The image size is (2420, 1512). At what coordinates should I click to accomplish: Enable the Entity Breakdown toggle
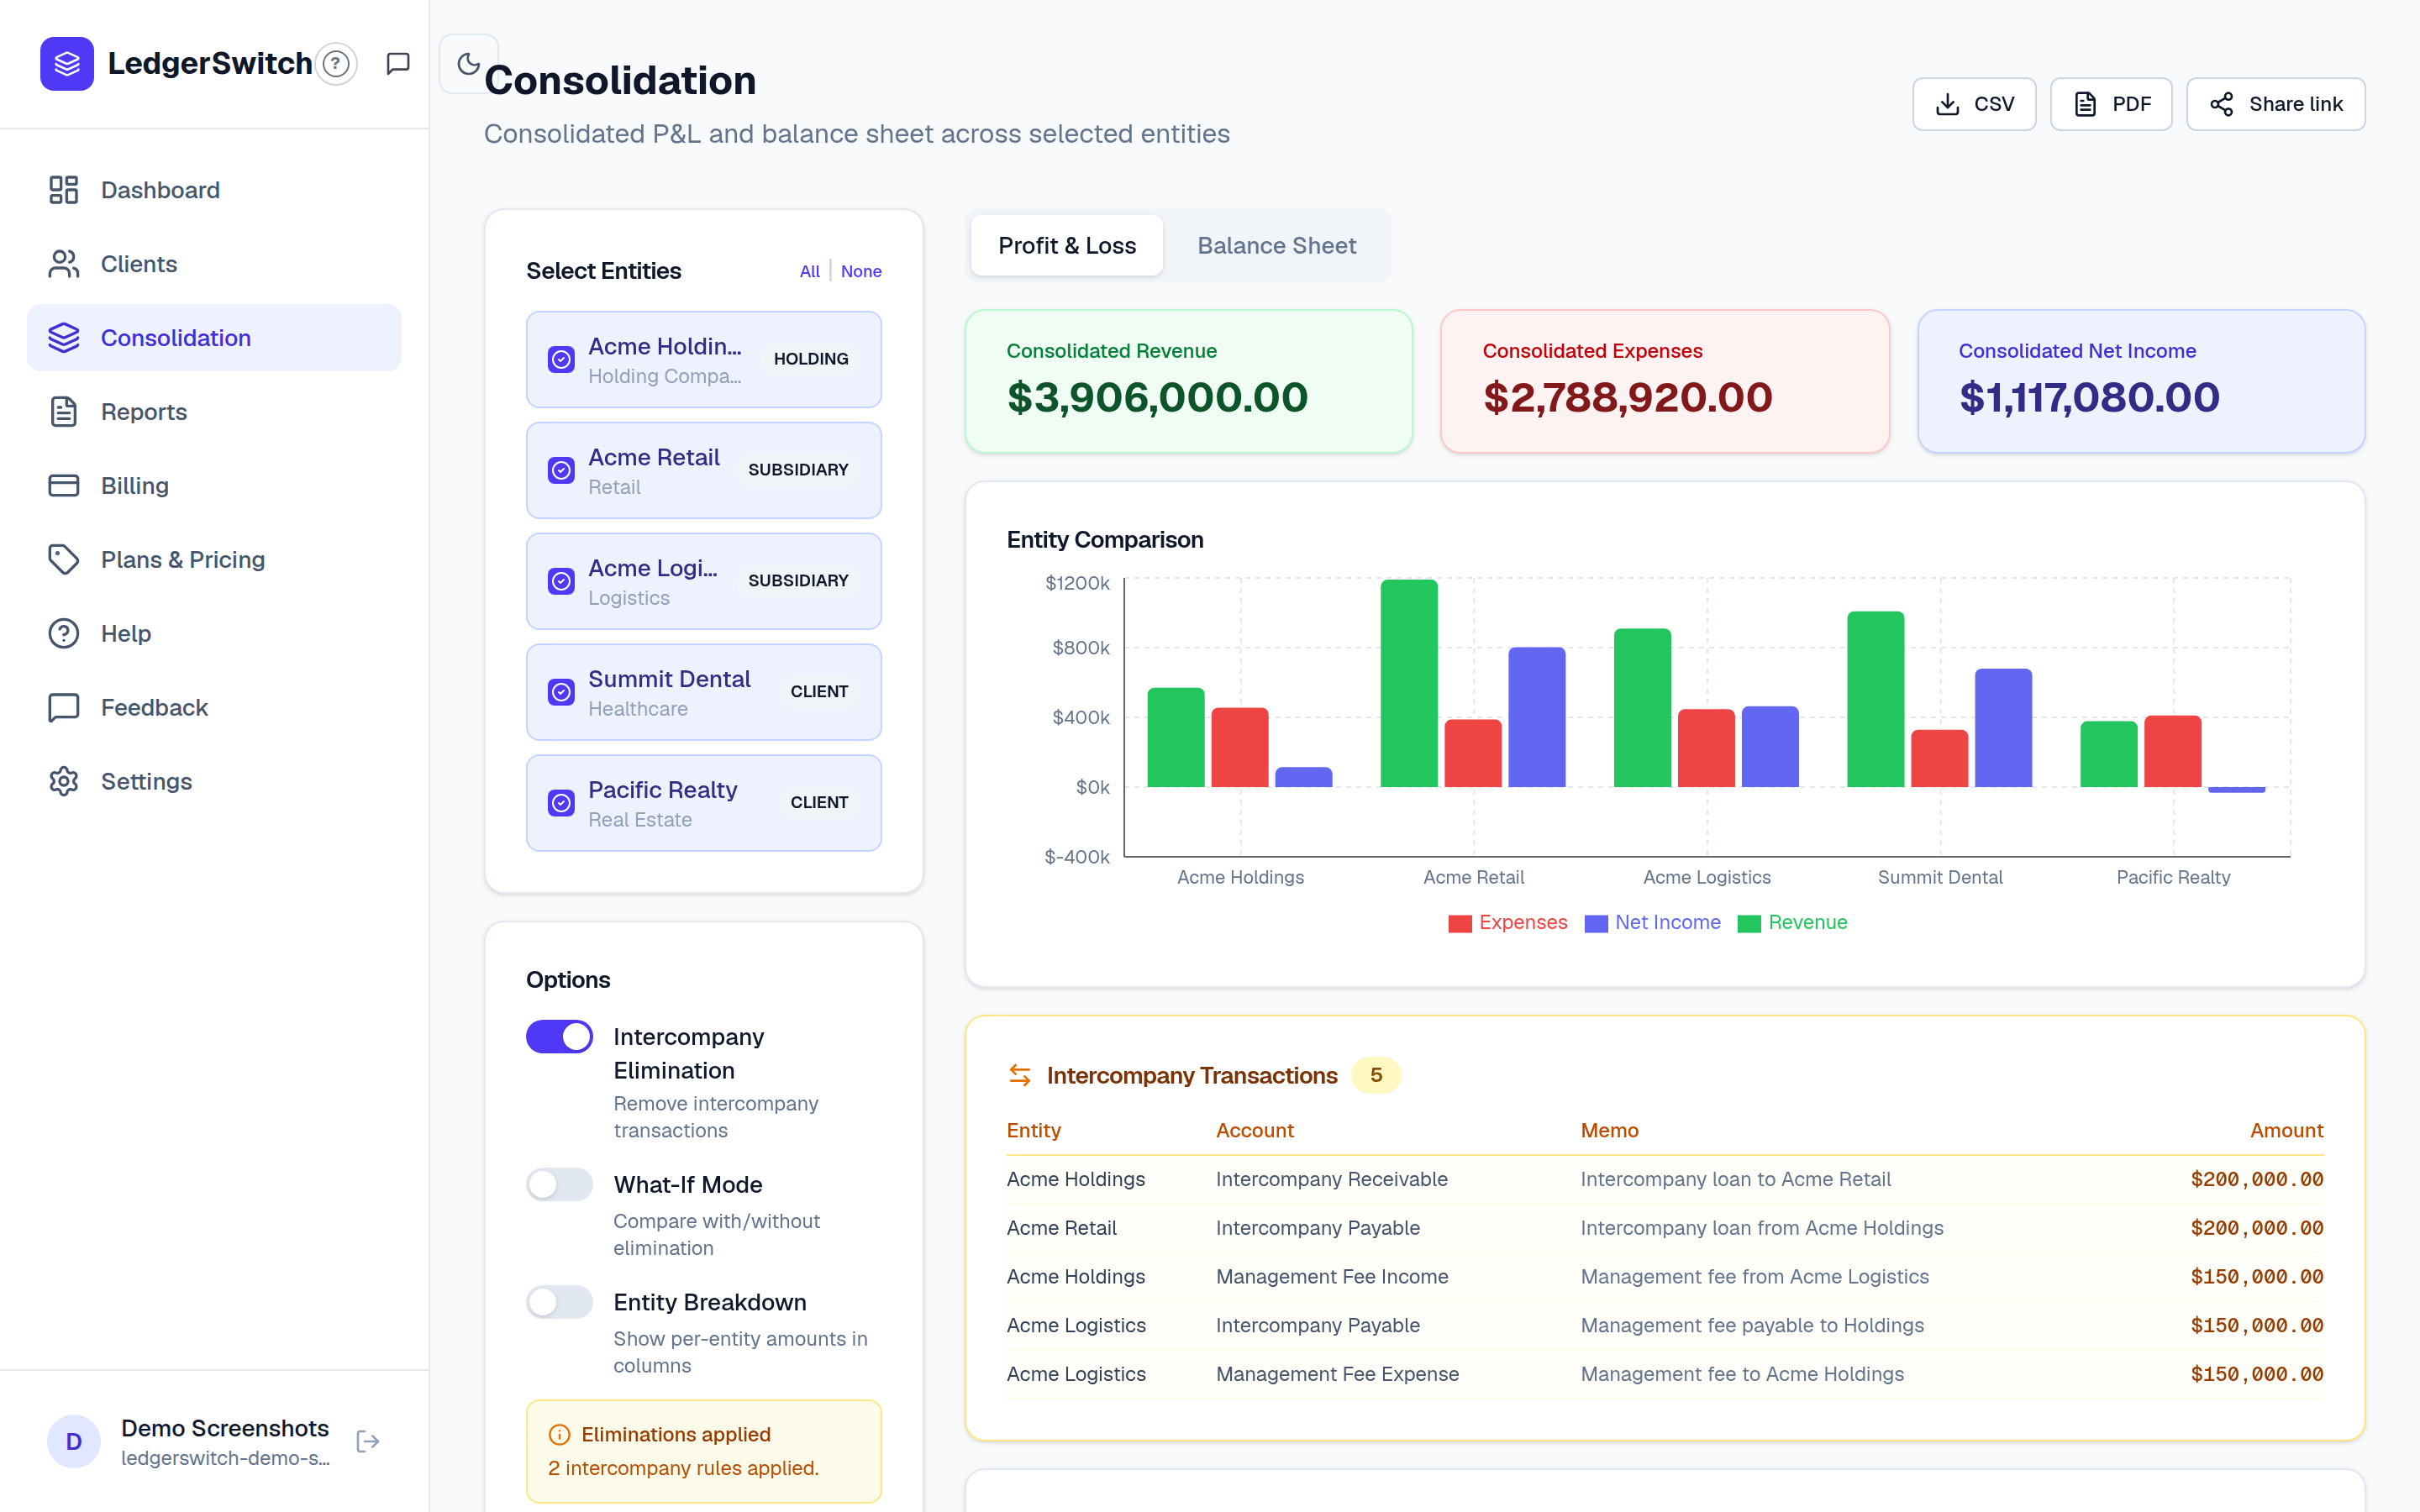coord(560,1302)
